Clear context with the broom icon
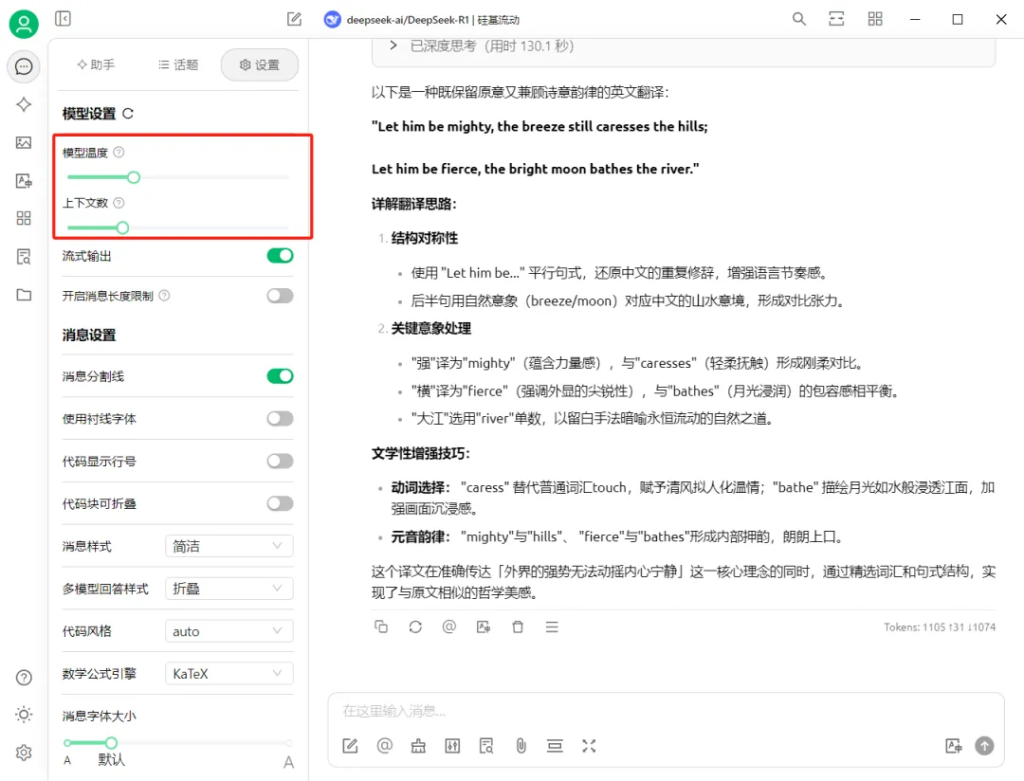 click(418, 745)
